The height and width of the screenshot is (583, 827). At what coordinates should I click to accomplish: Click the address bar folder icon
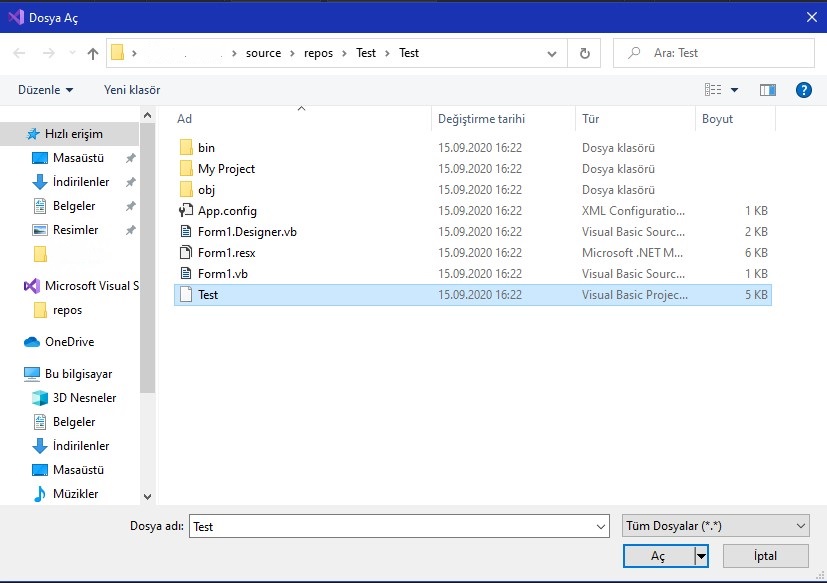tap(118, 53)
